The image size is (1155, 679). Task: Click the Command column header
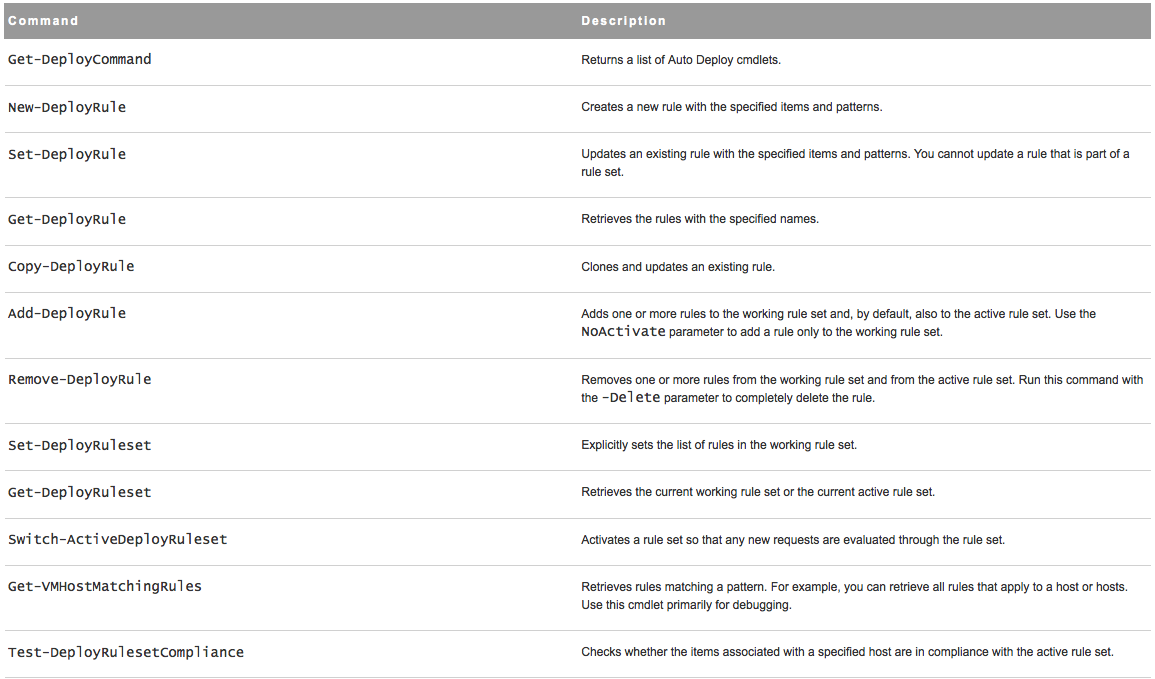pyautogui.click(x=43, y=21)
